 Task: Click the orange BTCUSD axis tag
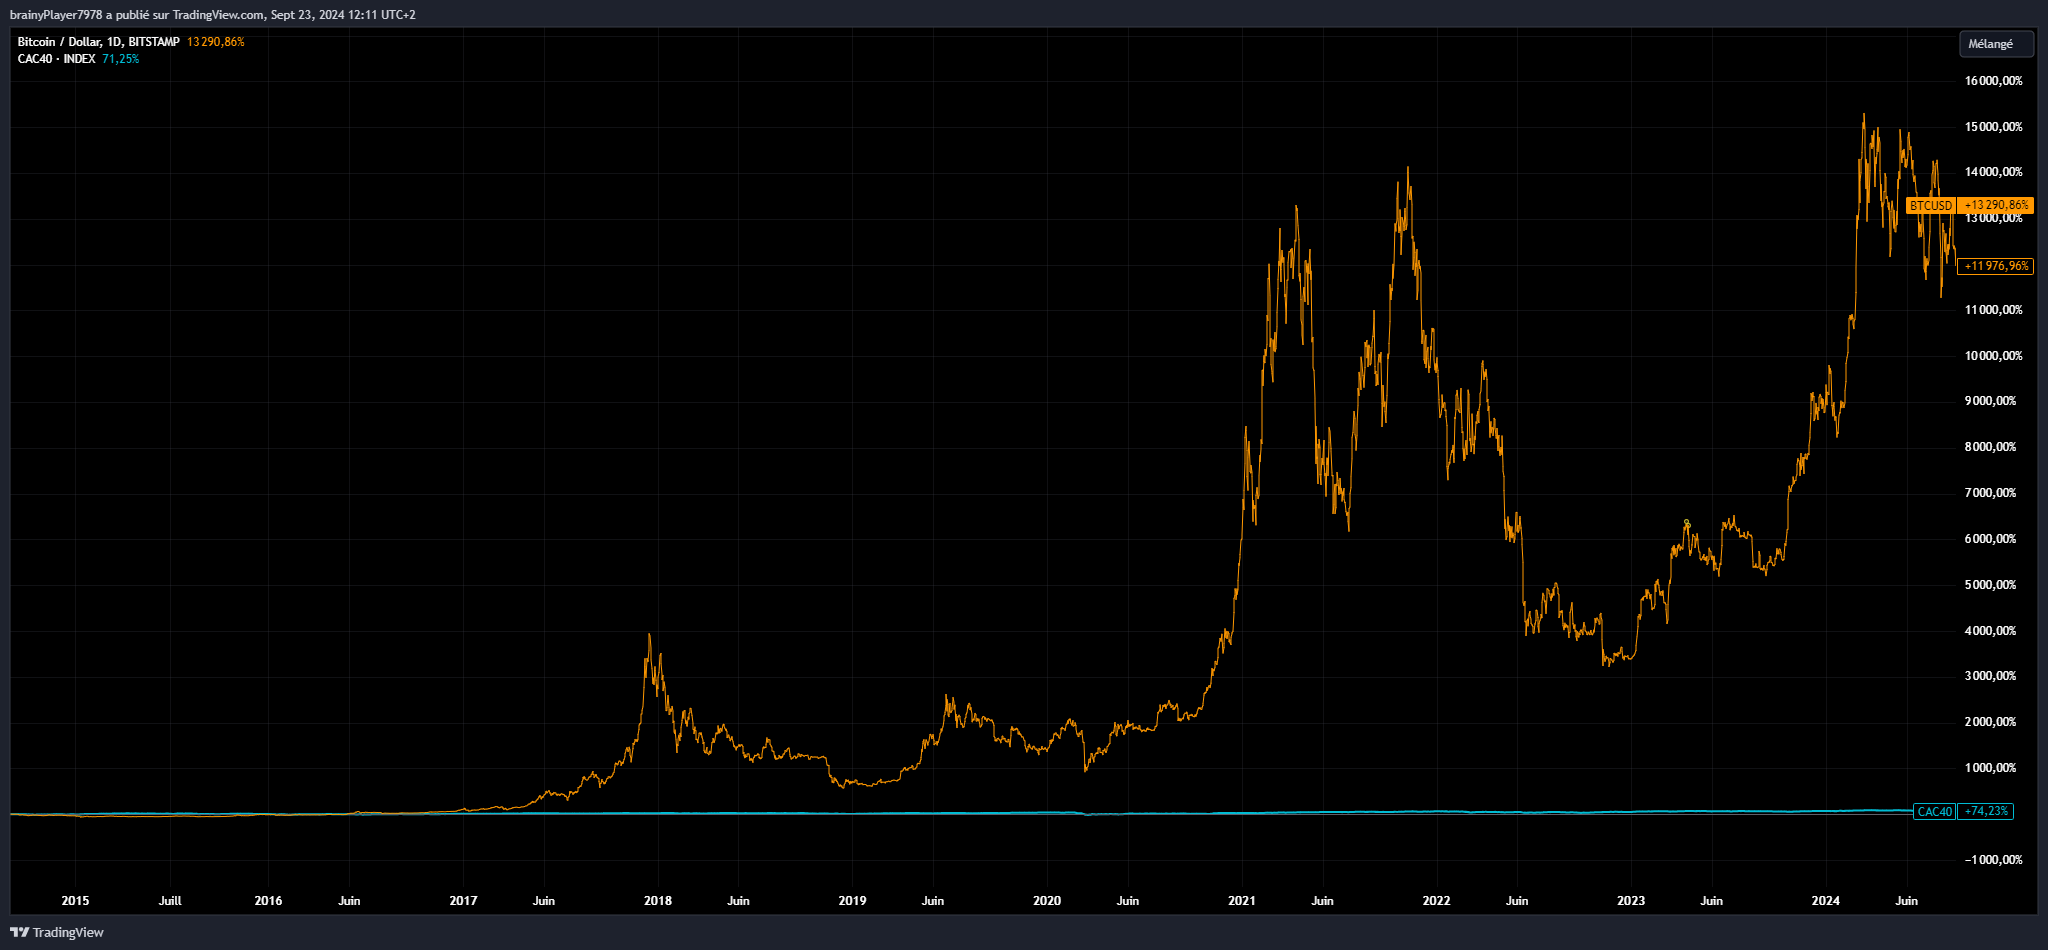pos(1930,205)
